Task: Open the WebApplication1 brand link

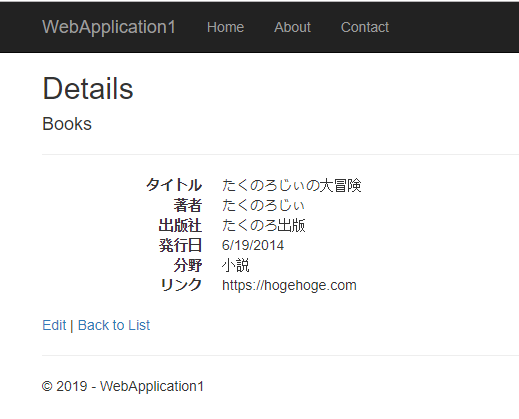Action: (x=109, y=27)
